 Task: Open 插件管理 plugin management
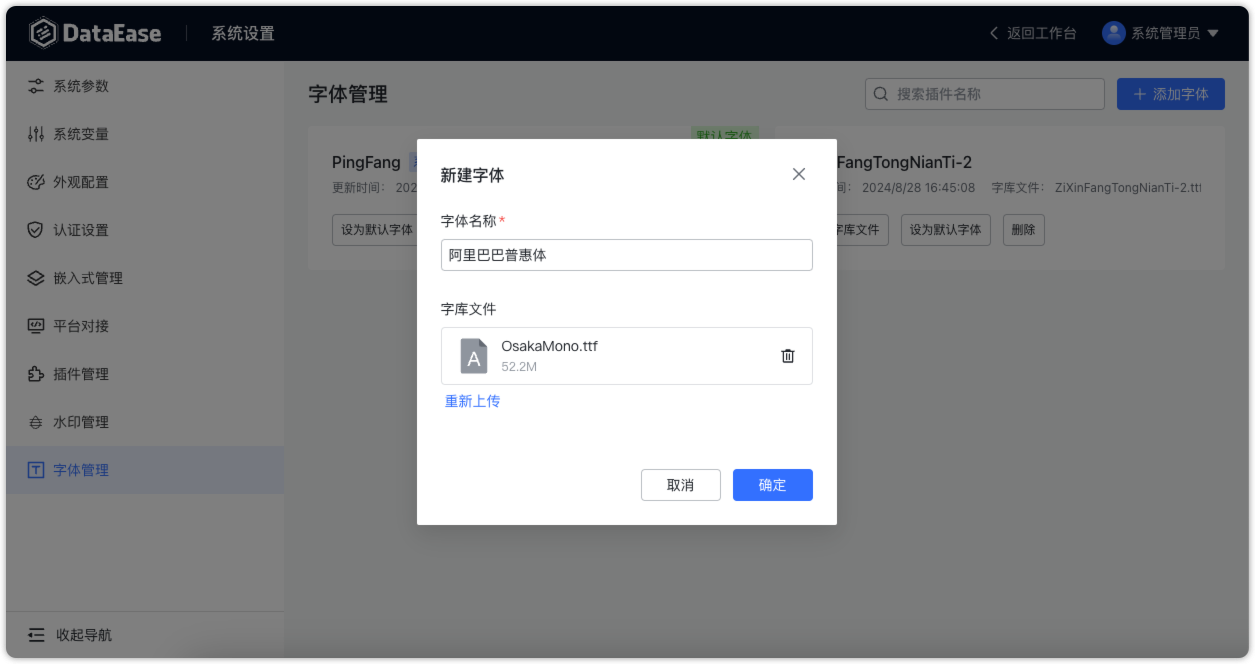[x=36, y=373]
